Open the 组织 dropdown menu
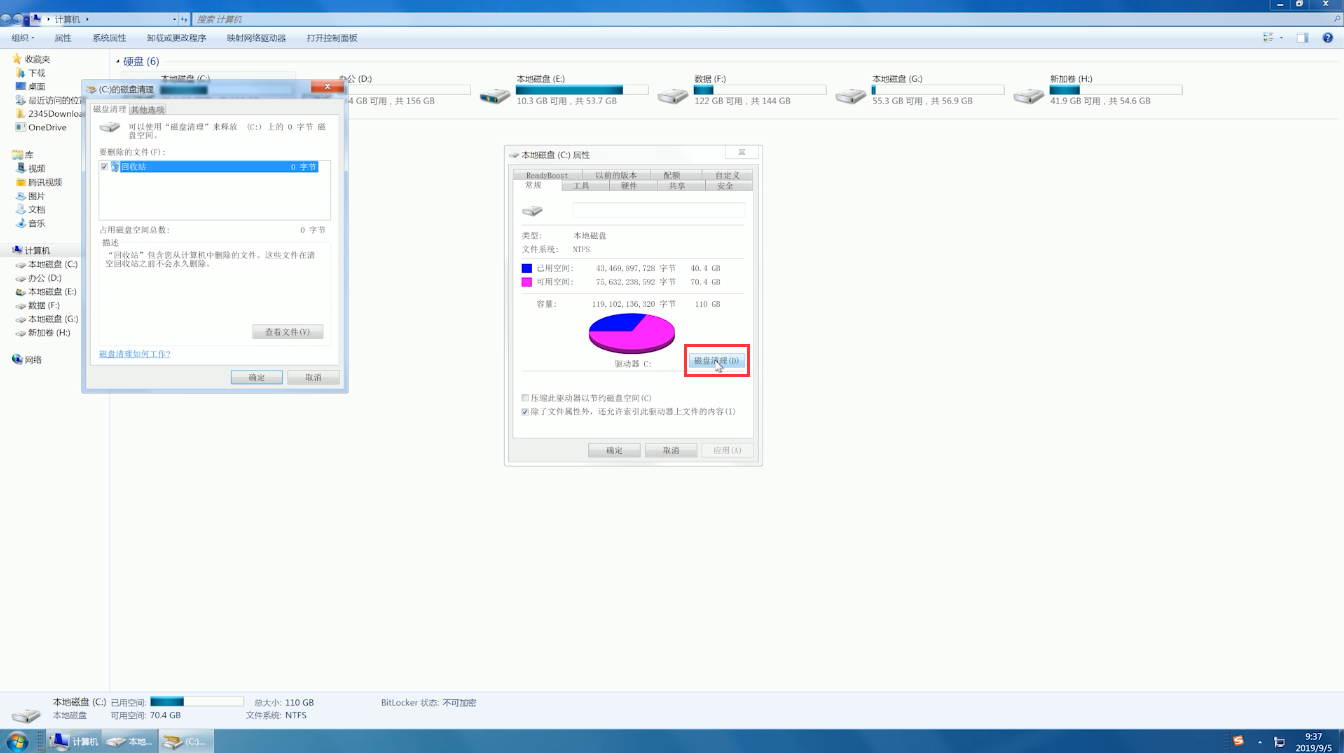The height and width of the screenshot is (753, 1344). pyautogui.click(x=22, y=38)
